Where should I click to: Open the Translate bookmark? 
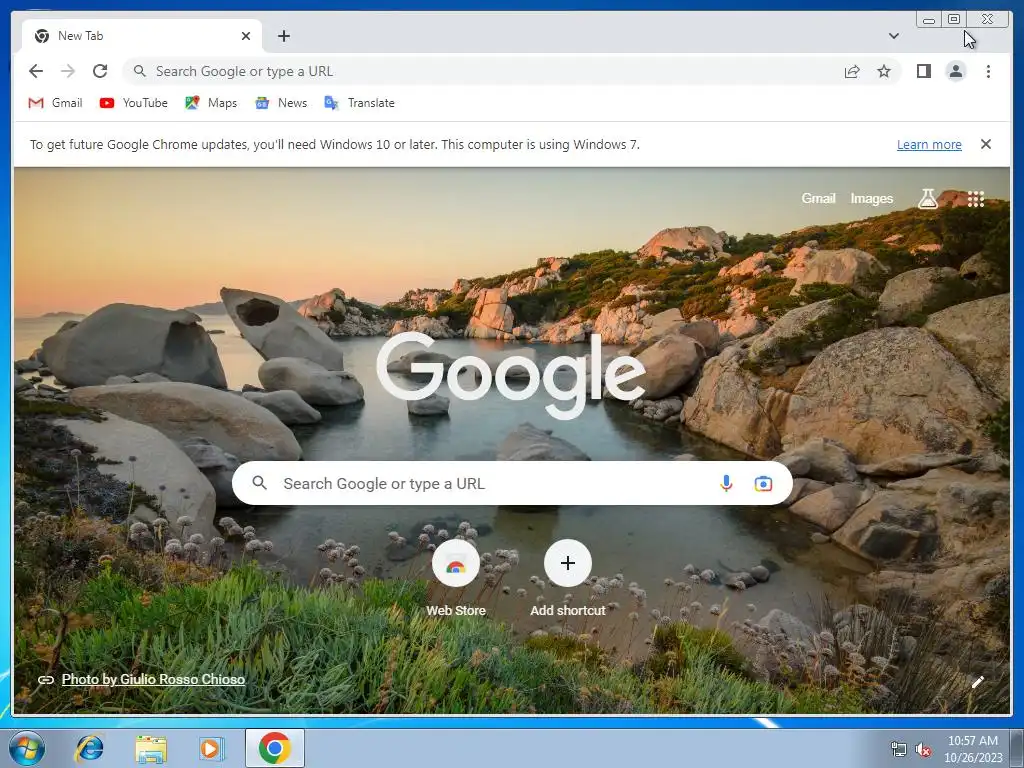pos(359,103)
